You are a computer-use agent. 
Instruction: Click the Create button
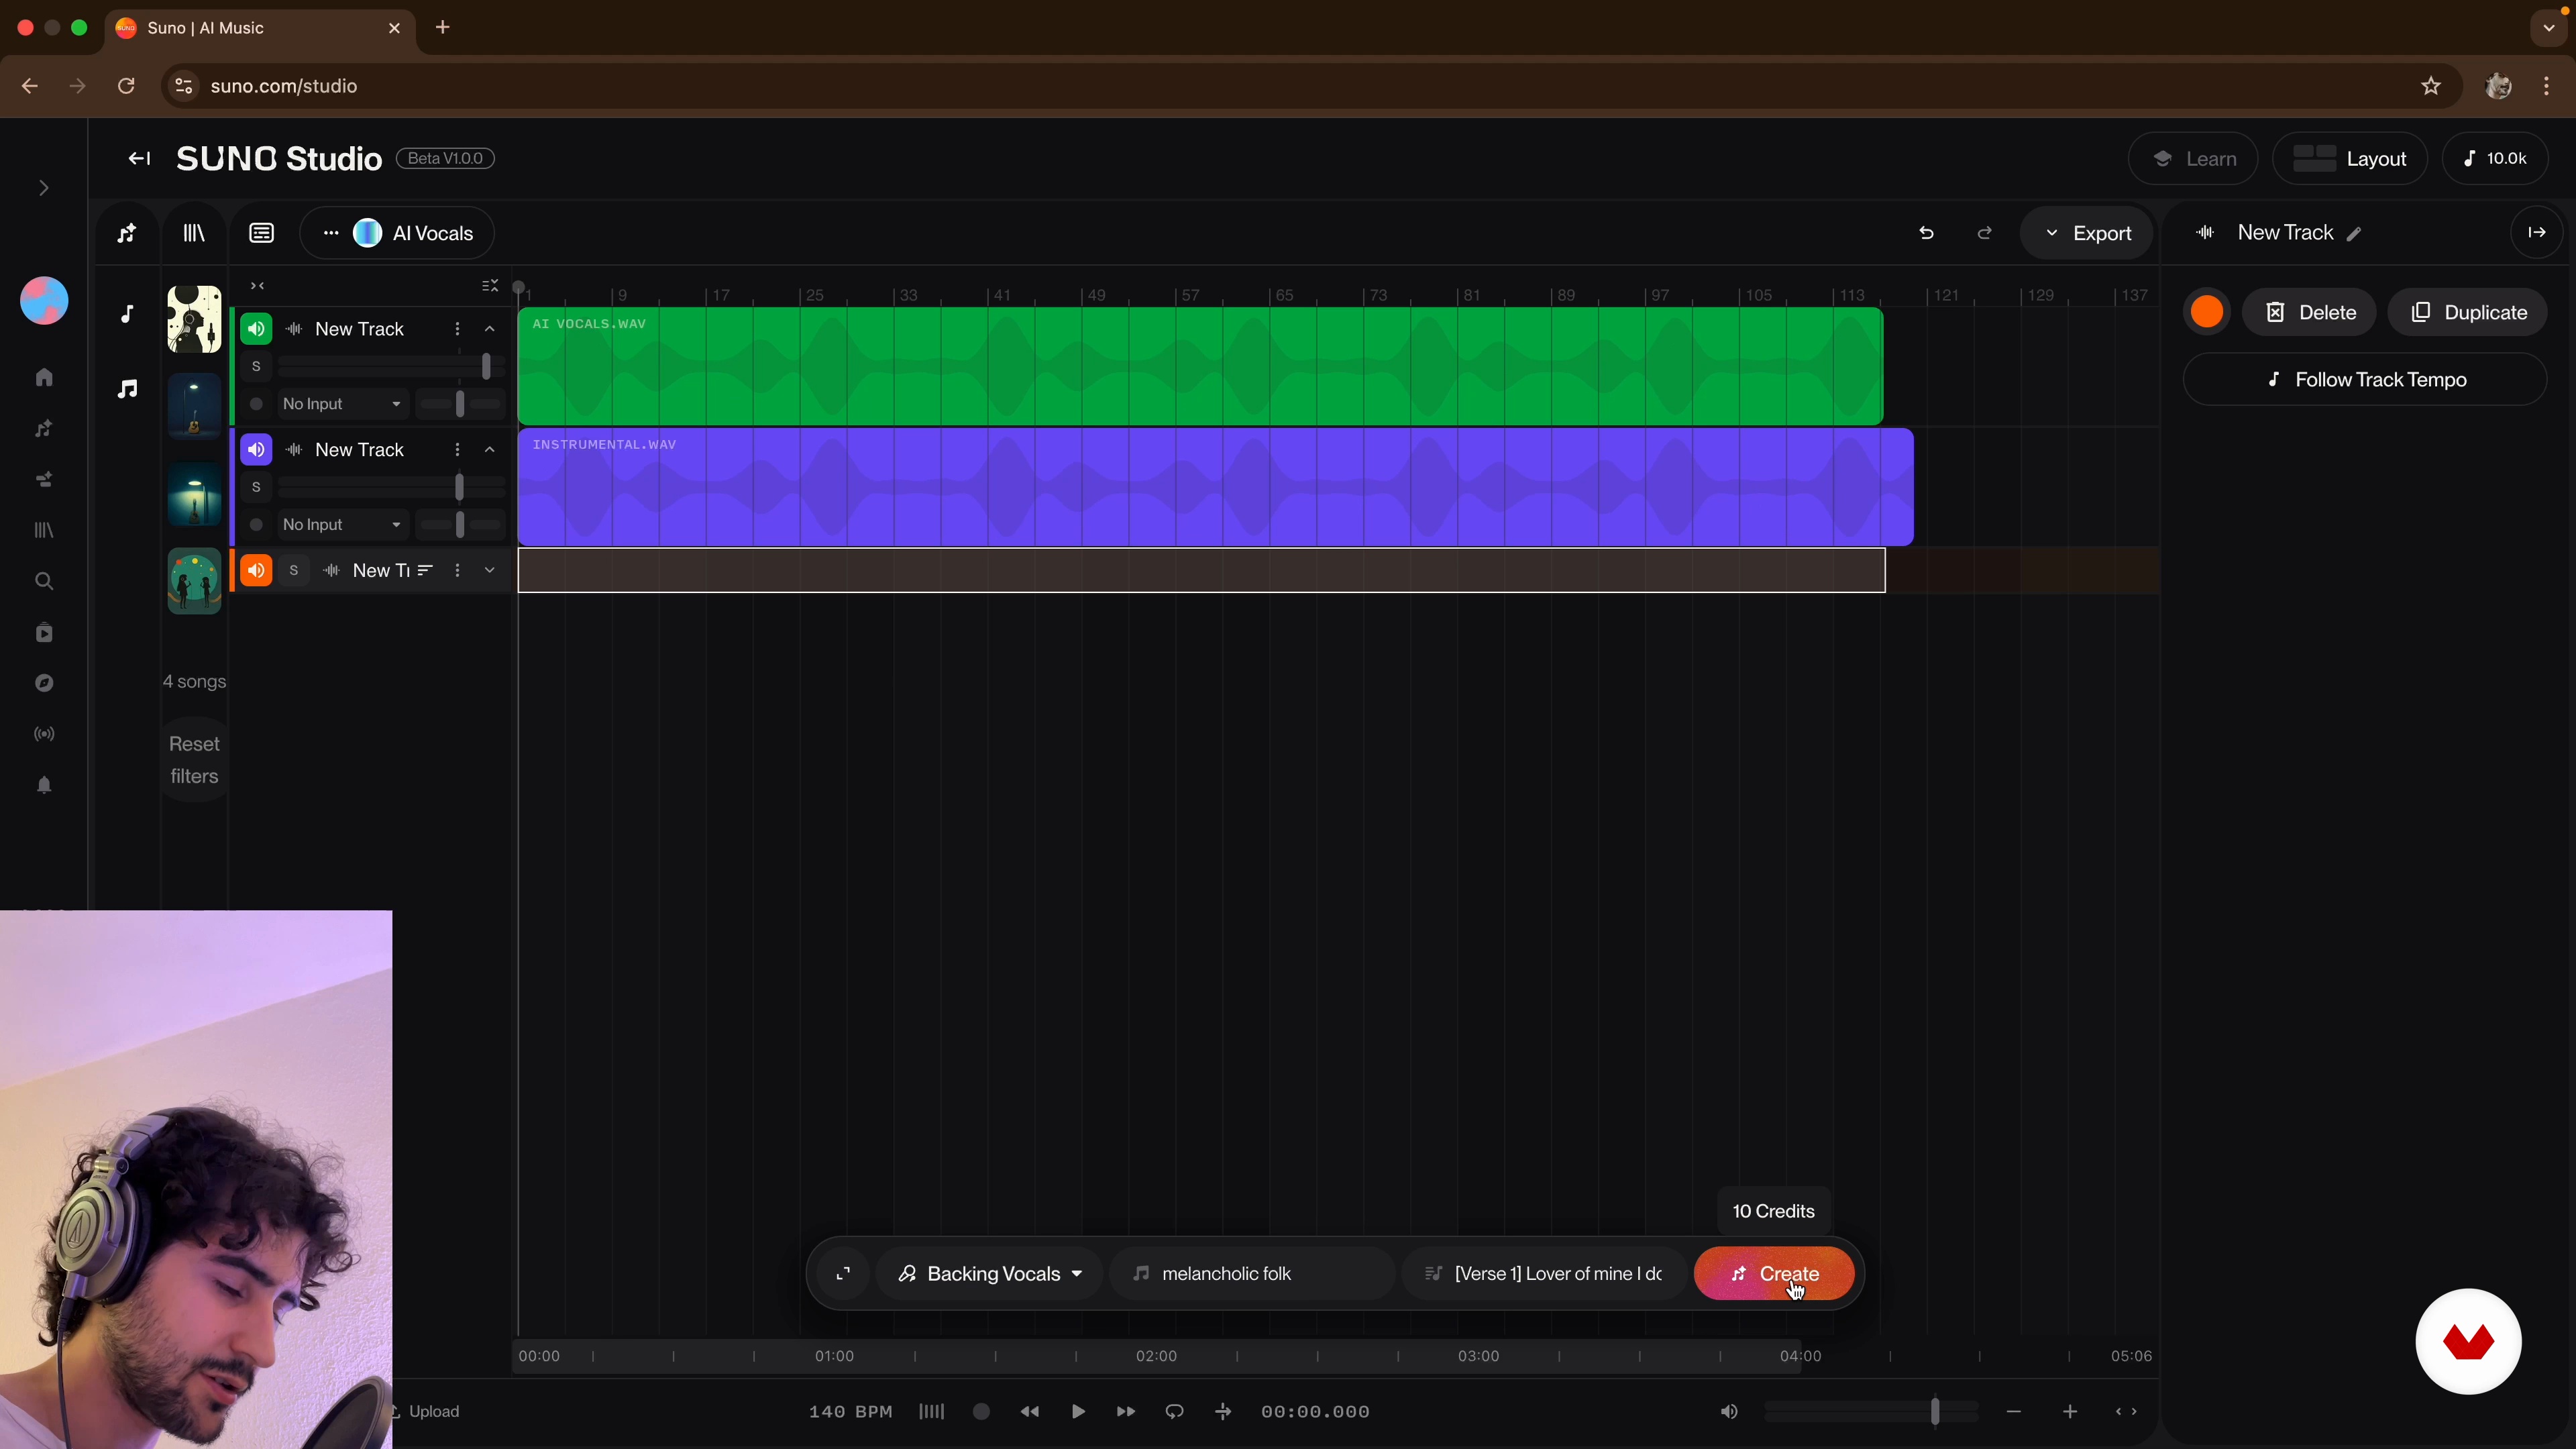[x=1774, y=1273]
